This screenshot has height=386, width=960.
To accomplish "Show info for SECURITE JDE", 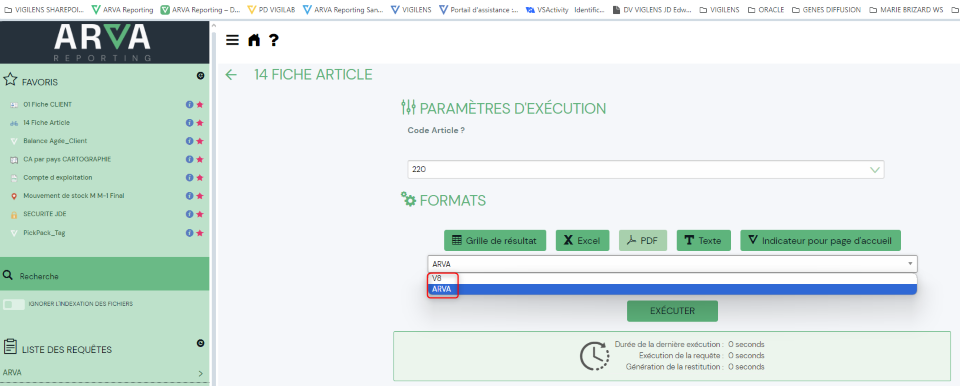I will coord(189,214).
